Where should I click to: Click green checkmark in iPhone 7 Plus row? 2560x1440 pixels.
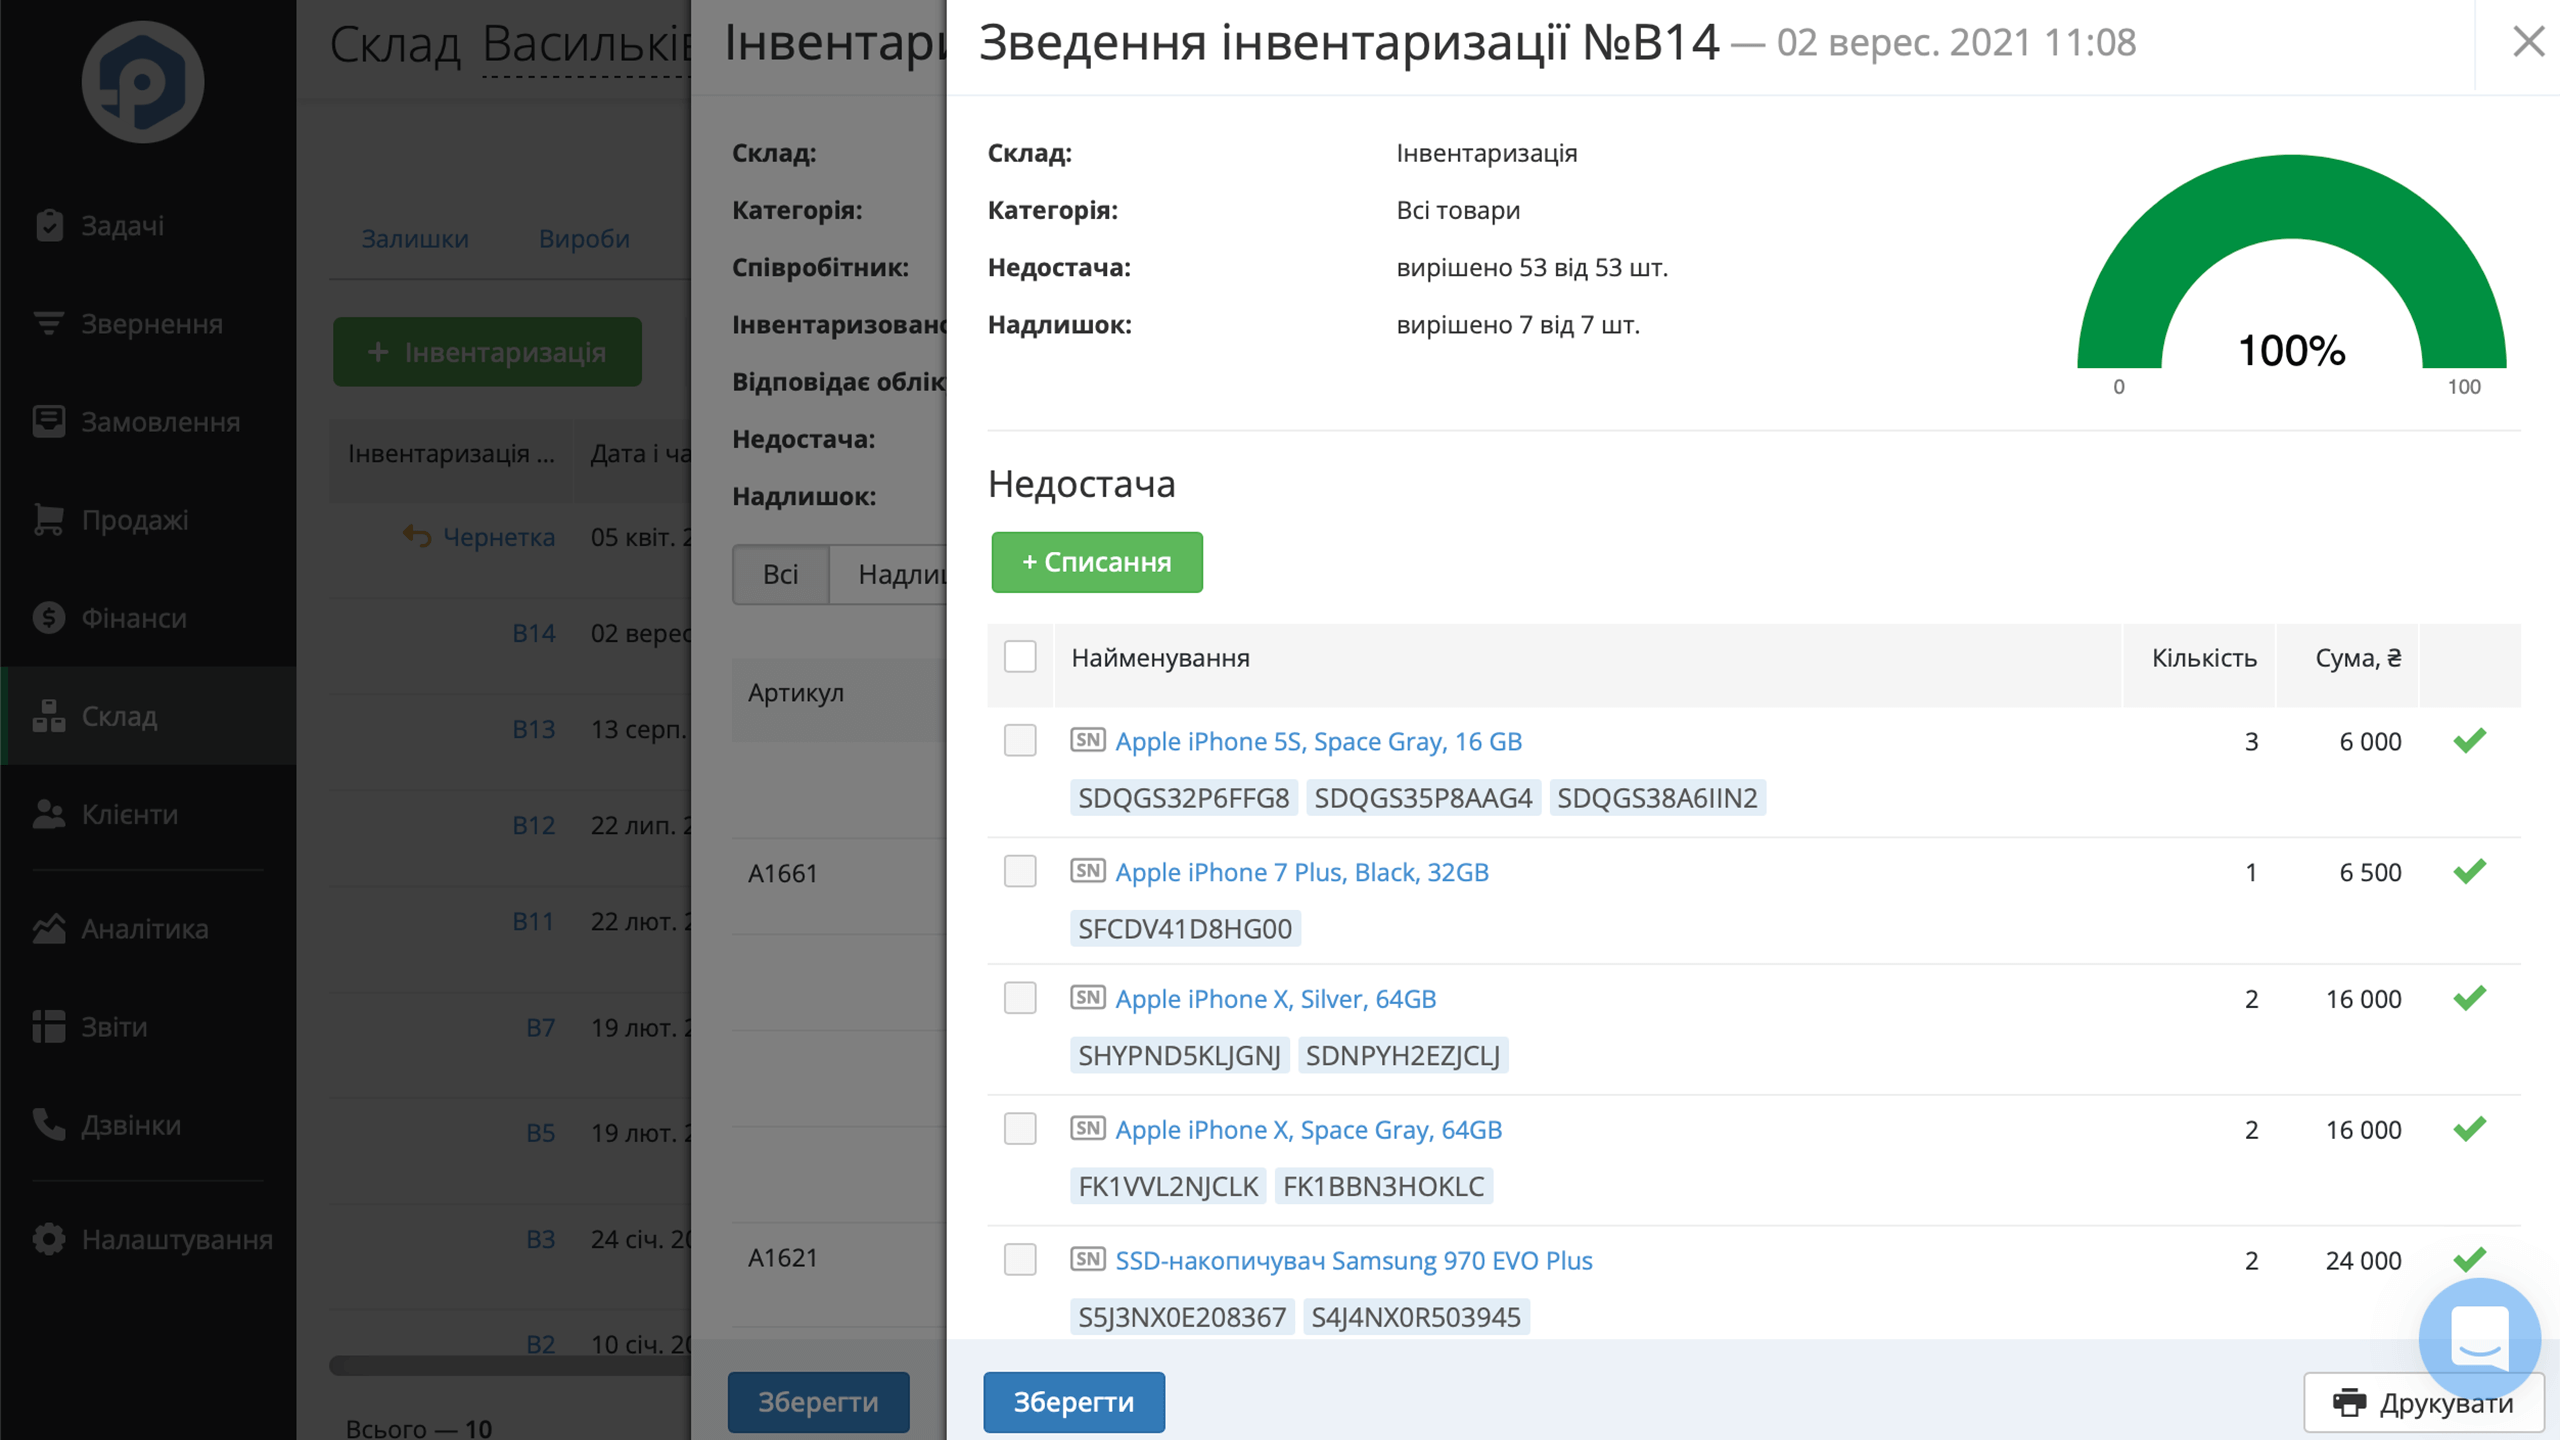2469,871
